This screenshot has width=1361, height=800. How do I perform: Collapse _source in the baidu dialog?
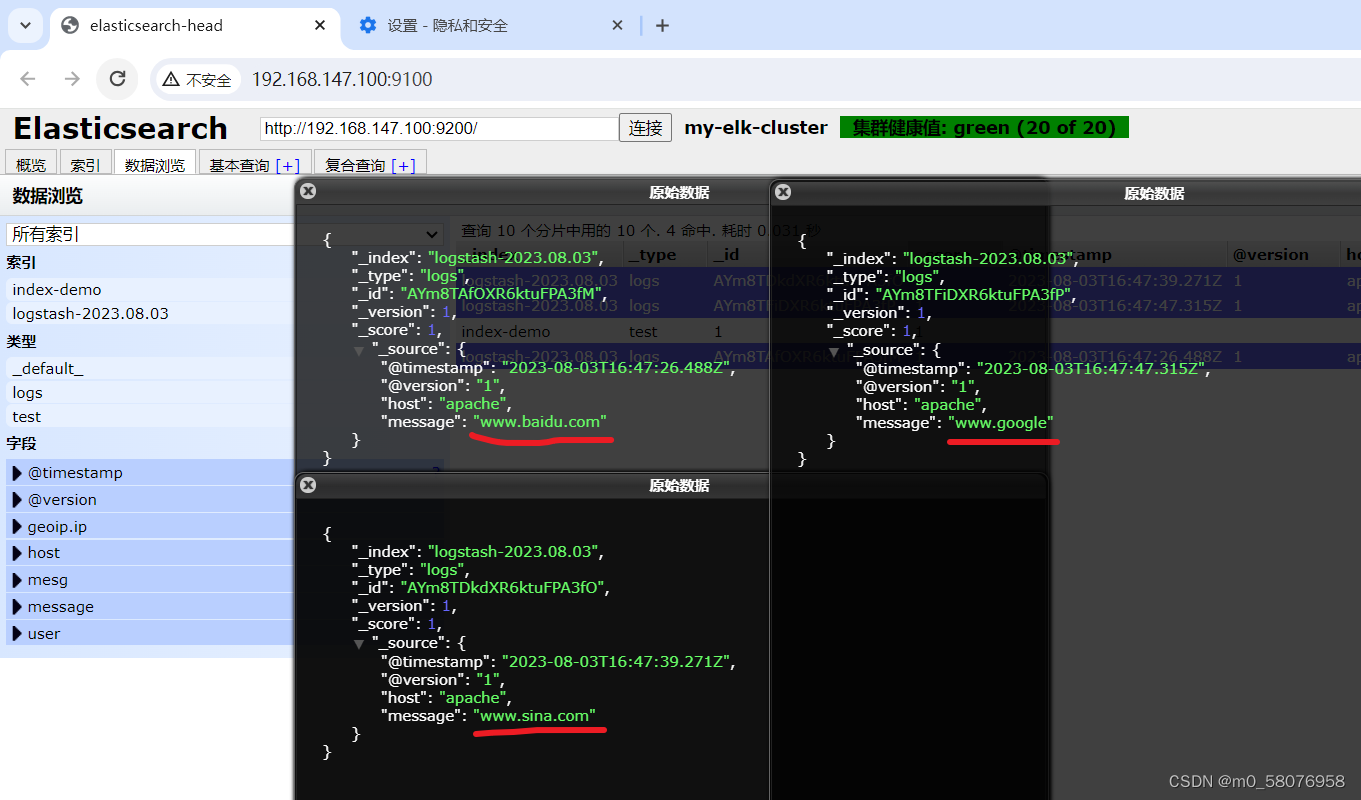pyautogui.click(x=359, y=350)
